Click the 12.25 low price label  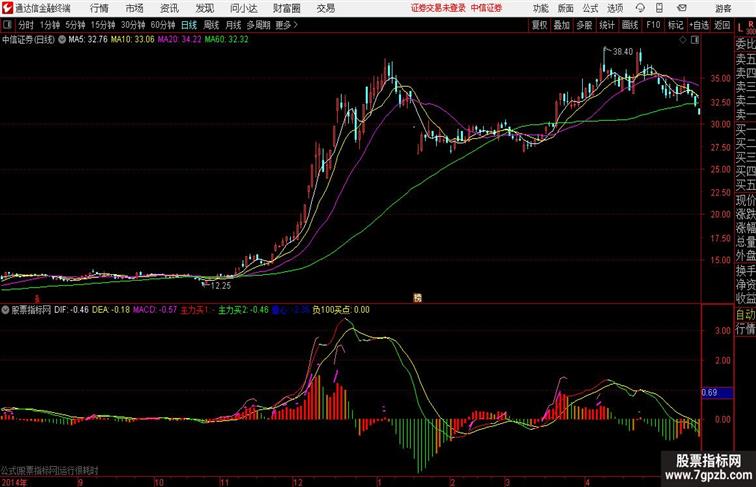(x=221, y=285)
